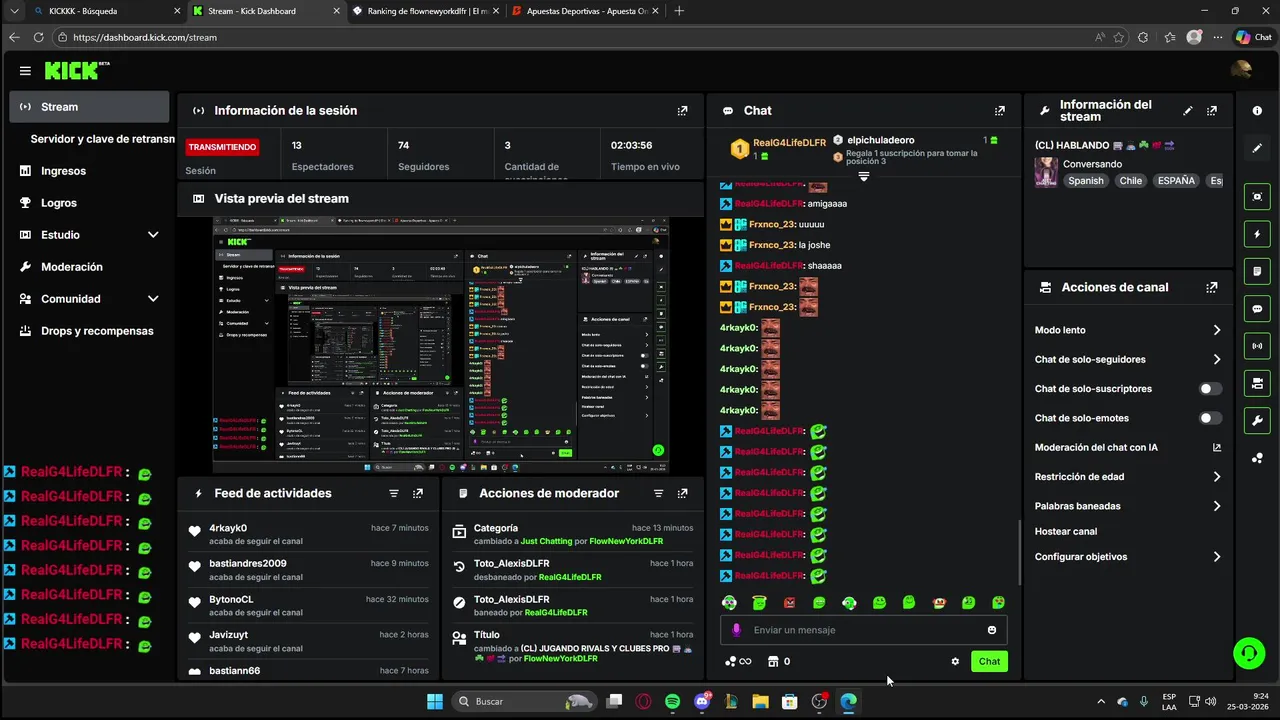Toggle the wrench widget icon in right sidebar

click(1257, 420)
